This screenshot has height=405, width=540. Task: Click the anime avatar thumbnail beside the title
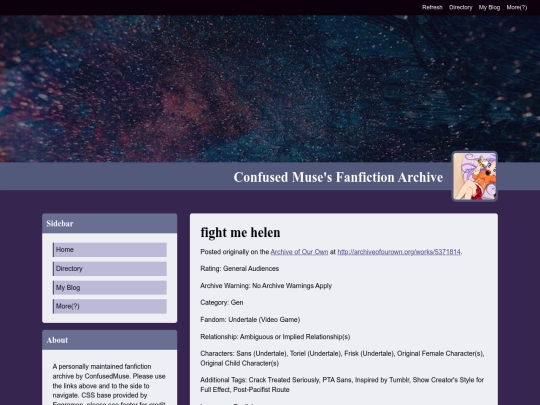(475, 176)
